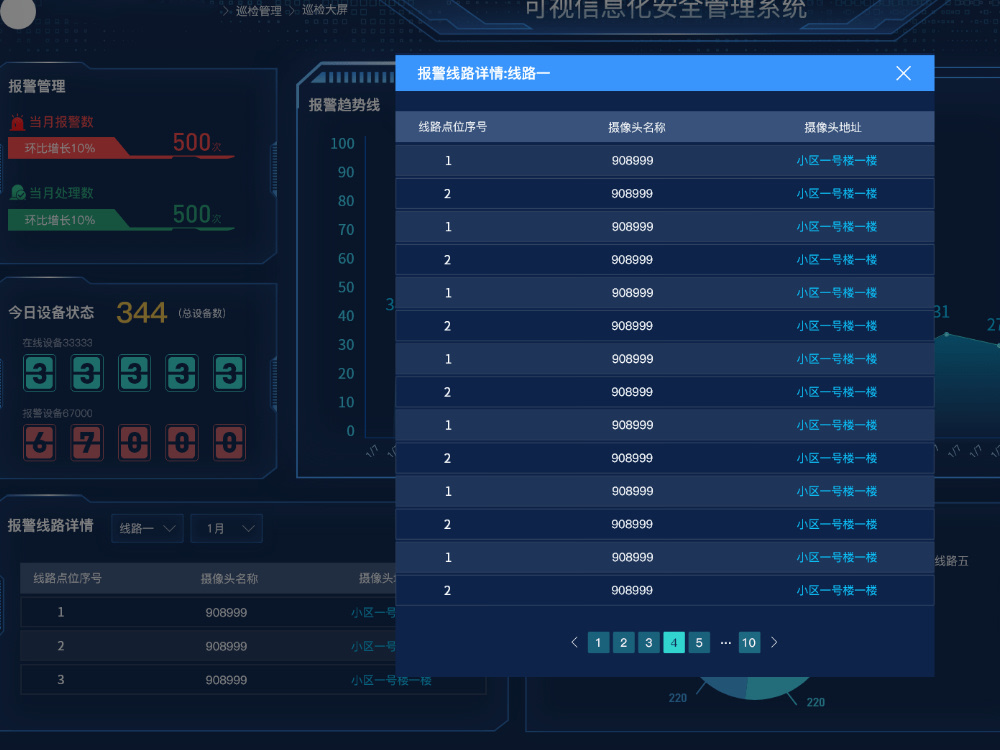Select page 4 in pagination
The height and width of the screenshot is (750, 1000).
(674, 642)
